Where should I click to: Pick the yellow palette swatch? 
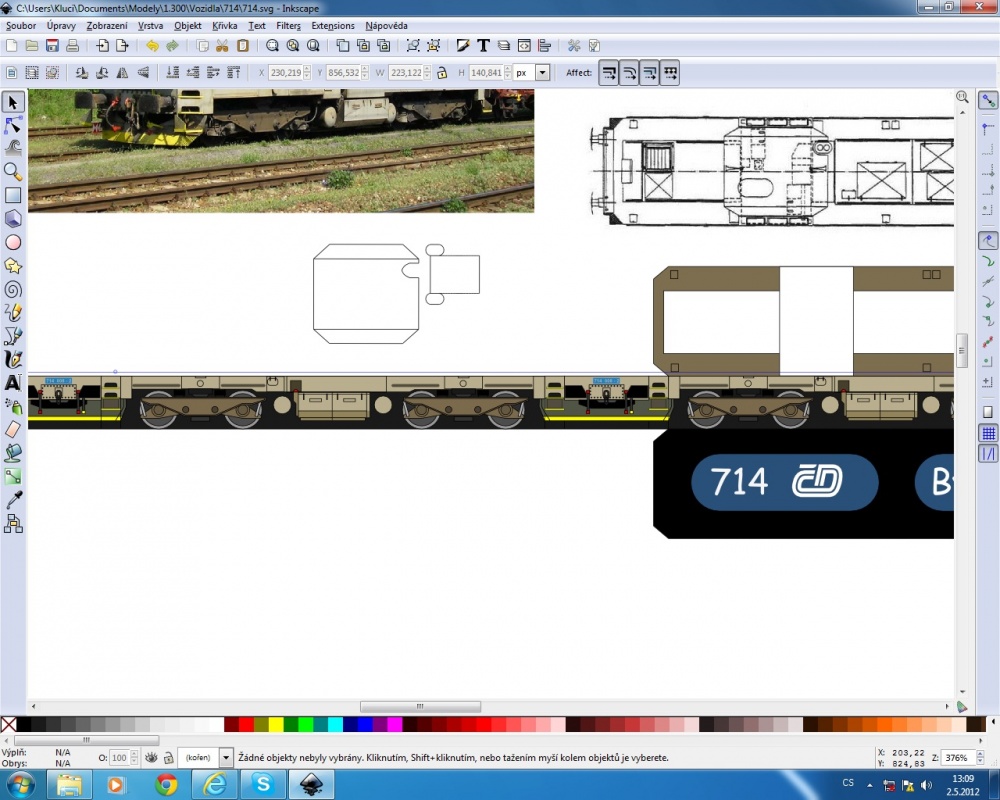coord(276,724)
